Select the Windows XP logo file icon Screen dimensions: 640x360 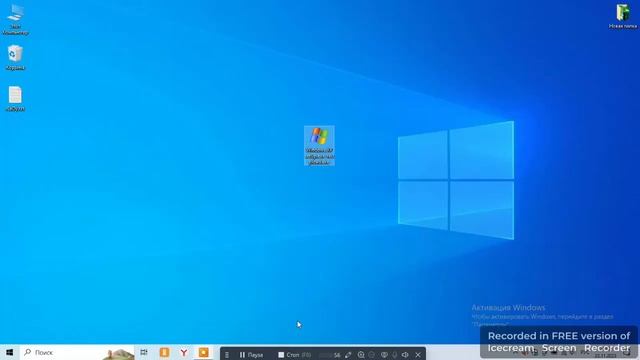tap(319, 145)
